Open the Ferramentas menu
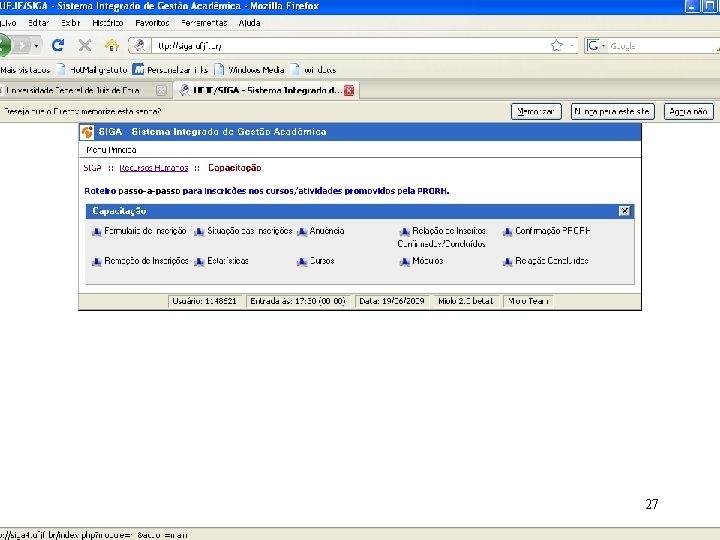Viewport: 720px width, 540px height. [204, 23]
